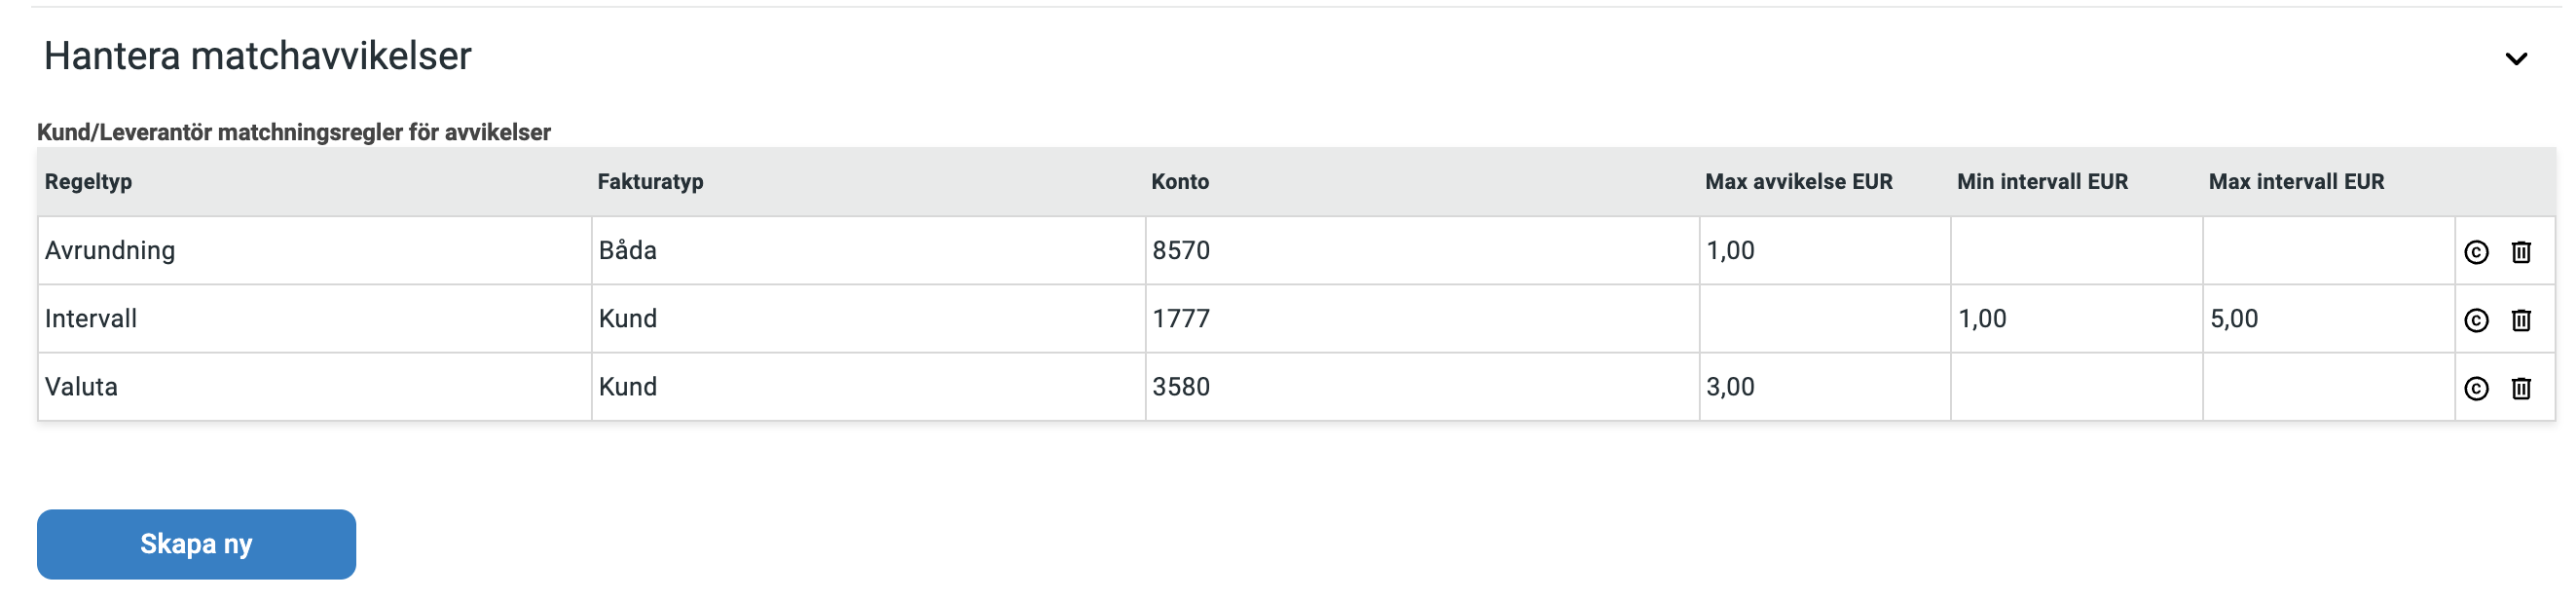Select the Intervall regeltyp cell
Viewport: 2576px width, 600px height.
point(315,319)
